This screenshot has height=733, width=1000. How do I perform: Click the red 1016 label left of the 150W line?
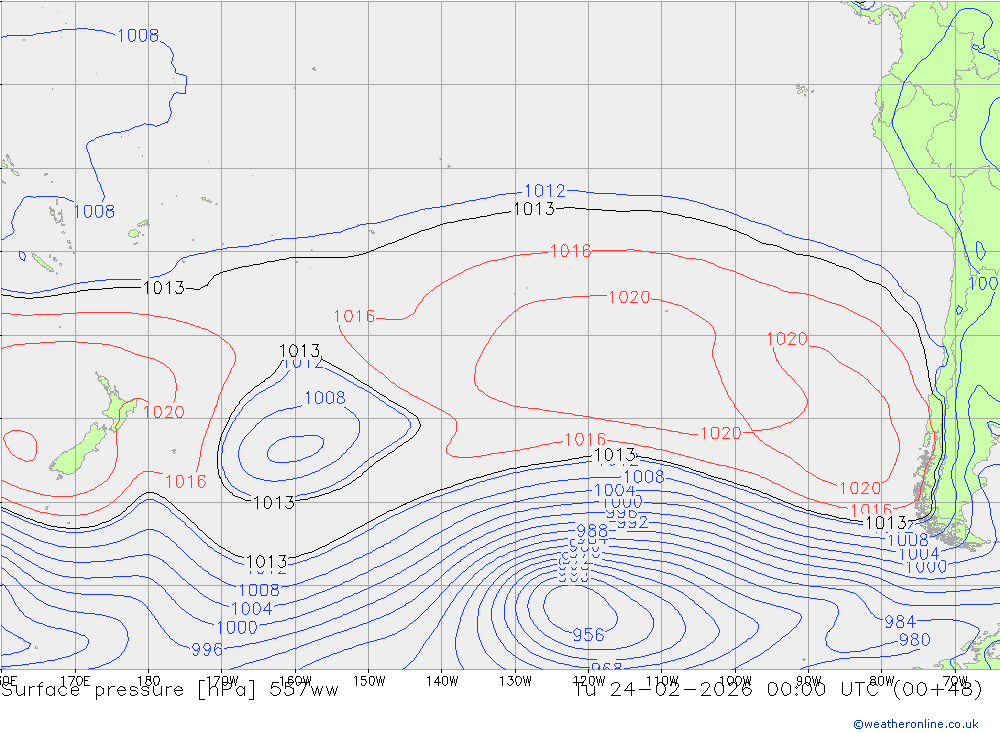pos(355,316)
